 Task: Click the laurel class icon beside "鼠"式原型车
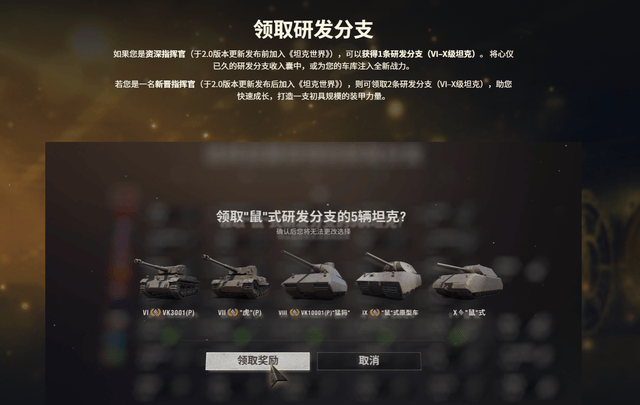[x=375, y=313]
